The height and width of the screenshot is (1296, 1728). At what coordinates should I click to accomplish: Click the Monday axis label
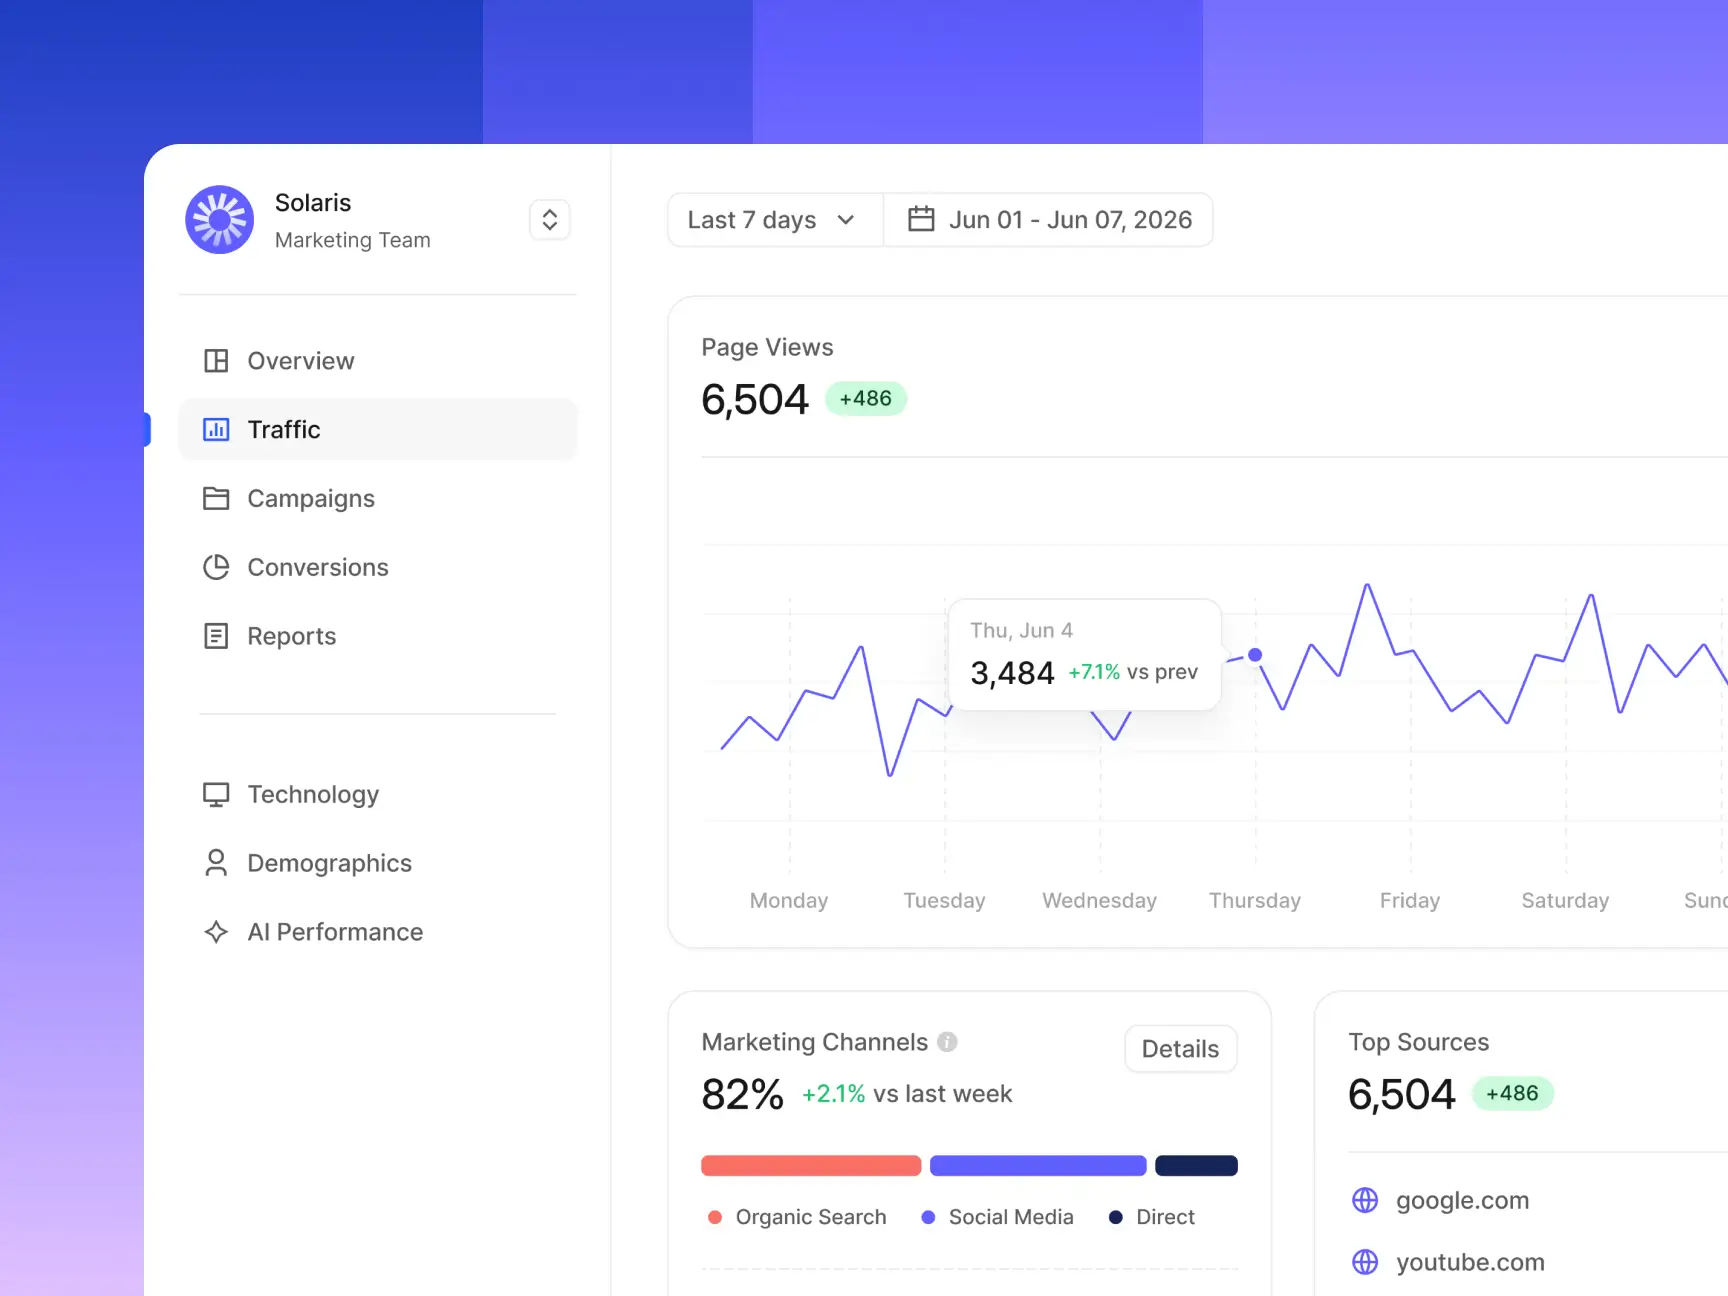[789, 900]
